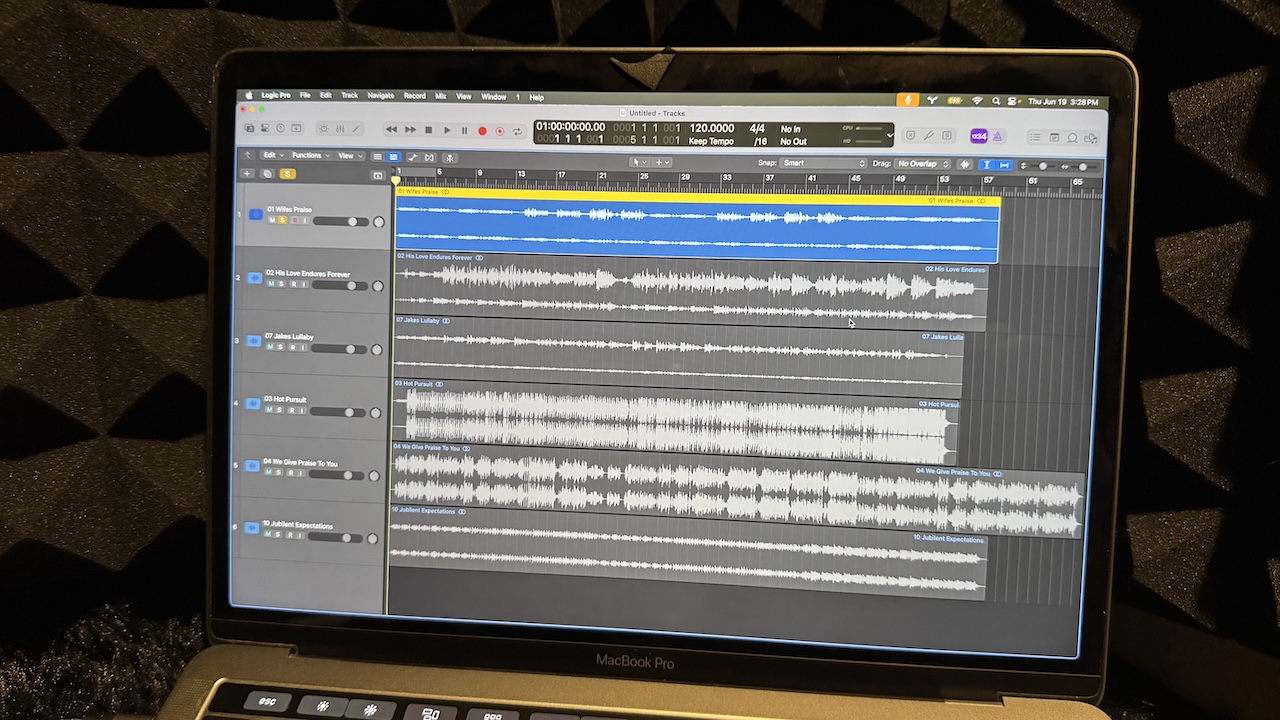Open the Apple Loops browser
Screen dimensions: 1280x720
[1073, 134]
